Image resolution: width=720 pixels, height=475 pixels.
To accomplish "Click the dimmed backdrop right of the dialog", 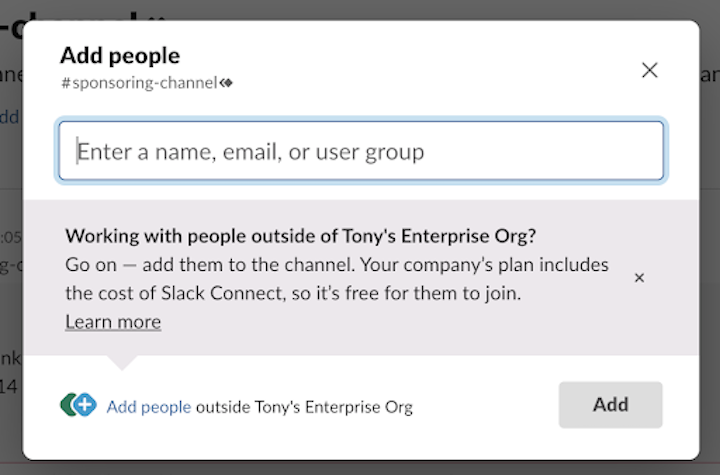I will [x=710, y=250].
